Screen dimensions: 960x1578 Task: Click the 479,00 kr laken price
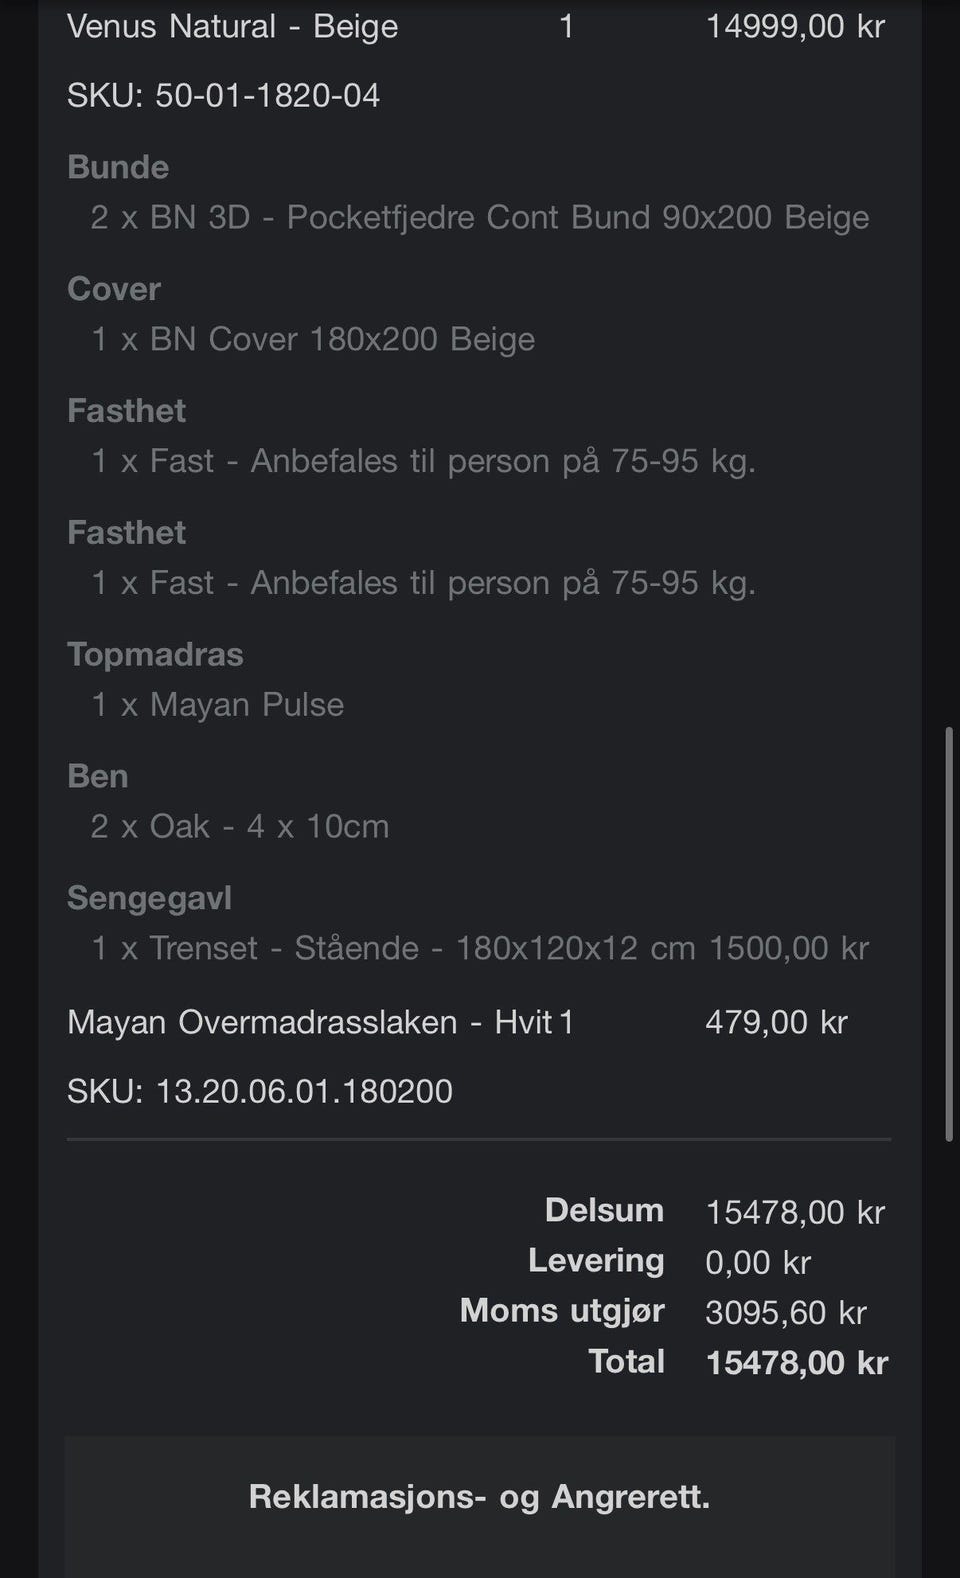click(776, 1022)
